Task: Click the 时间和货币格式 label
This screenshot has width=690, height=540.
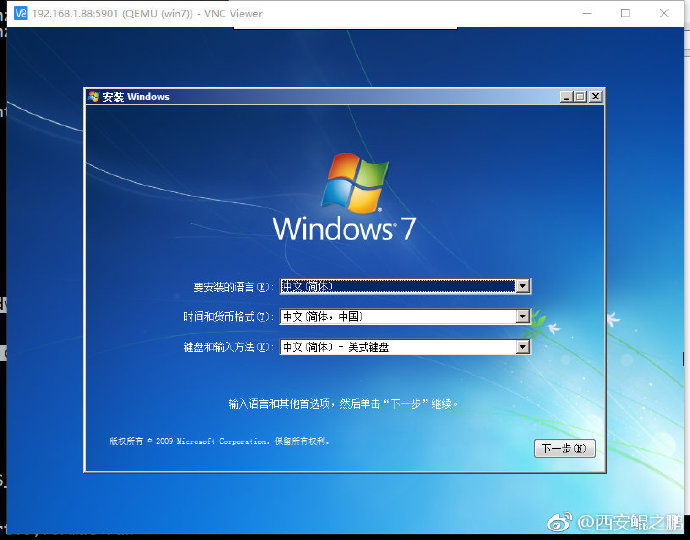Action: 229,316
